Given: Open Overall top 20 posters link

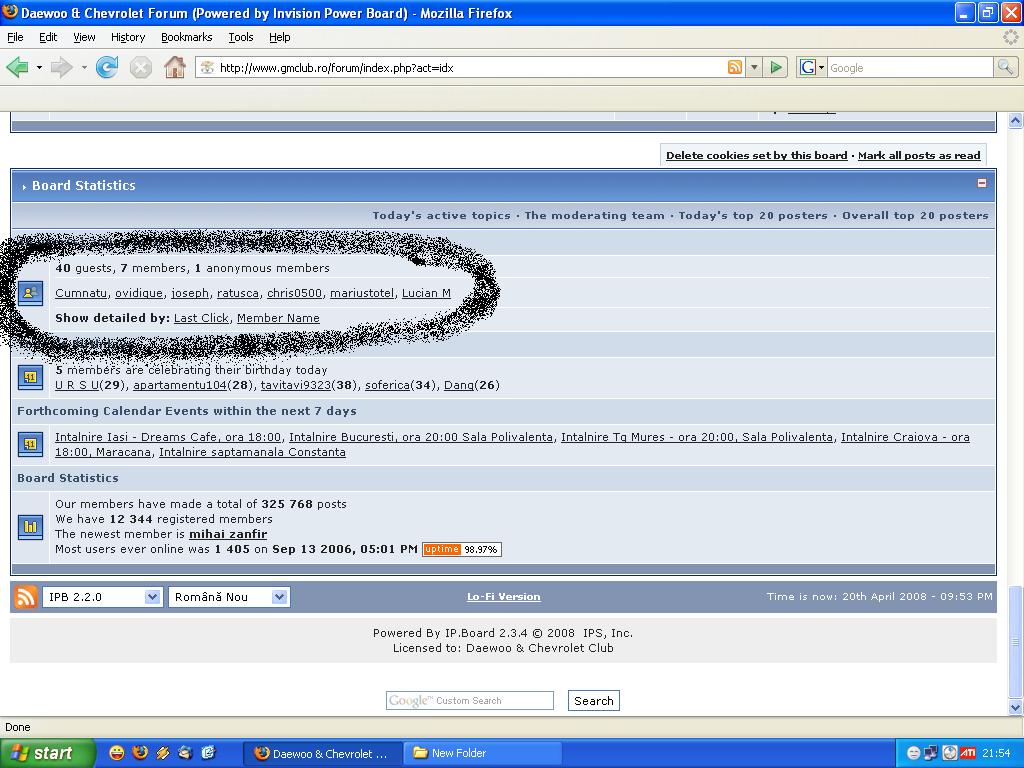Looking at the screenshot, I should click(x=915, y=216).
